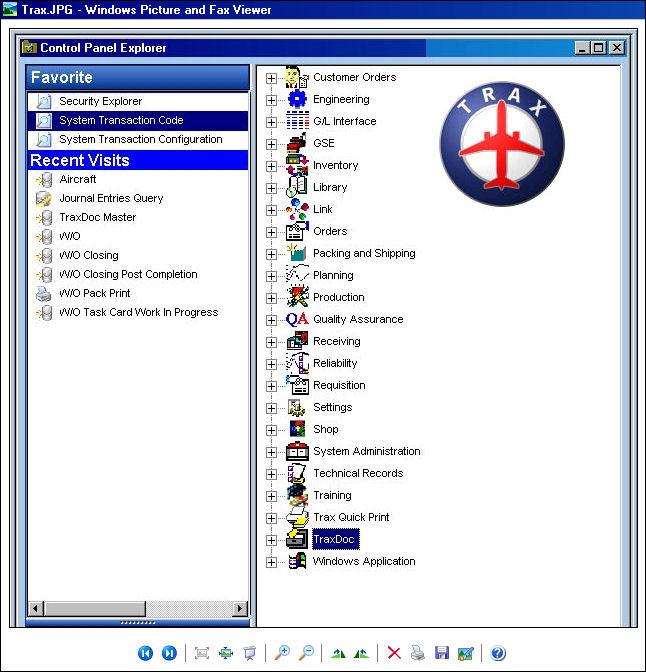646x672 pixels.
Task: Click the Planning chart icon
Action: pos(297,275)
